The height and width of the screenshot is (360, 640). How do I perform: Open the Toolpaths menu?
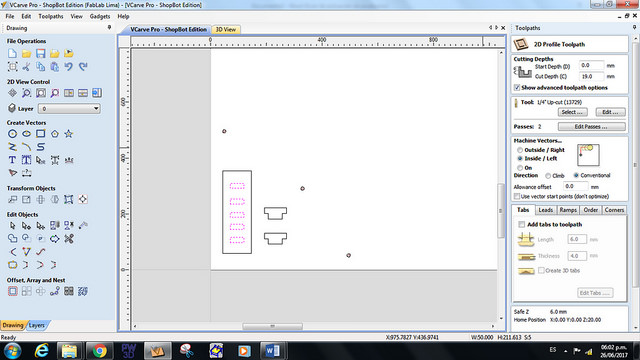pos(51,16)
